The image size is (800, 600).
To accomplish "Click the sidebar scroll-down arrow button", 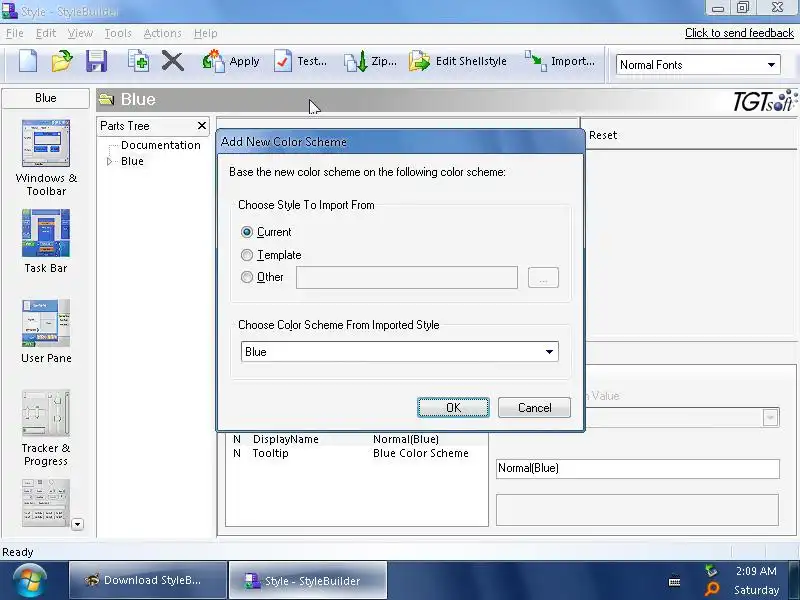I will pyautogui.click(x=78, y=524).
